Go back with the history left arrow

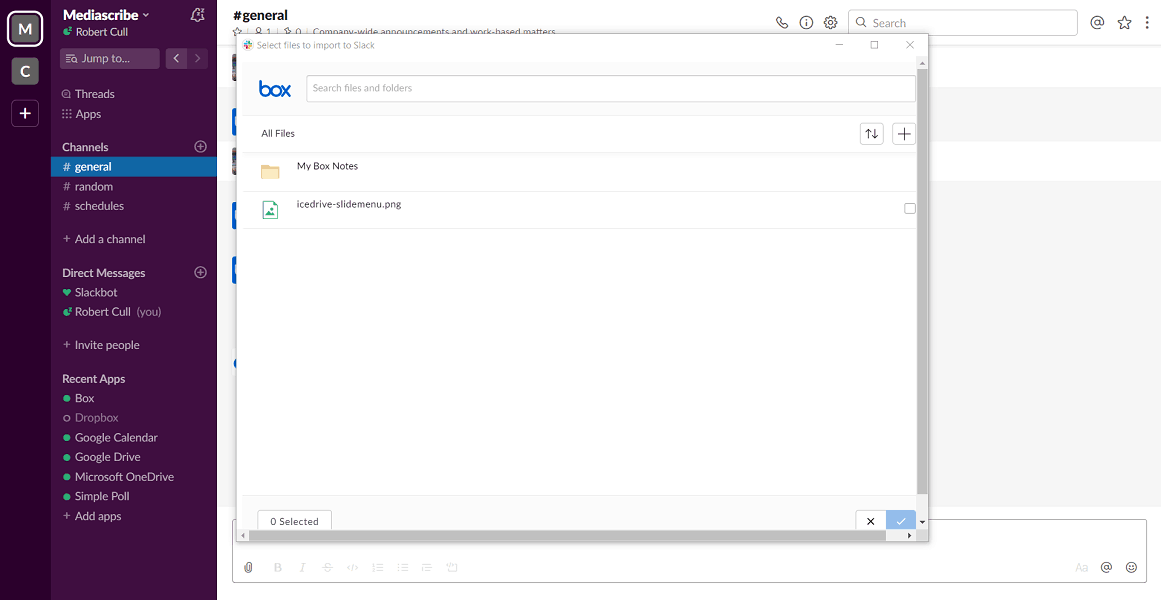[x=176, y=59]
